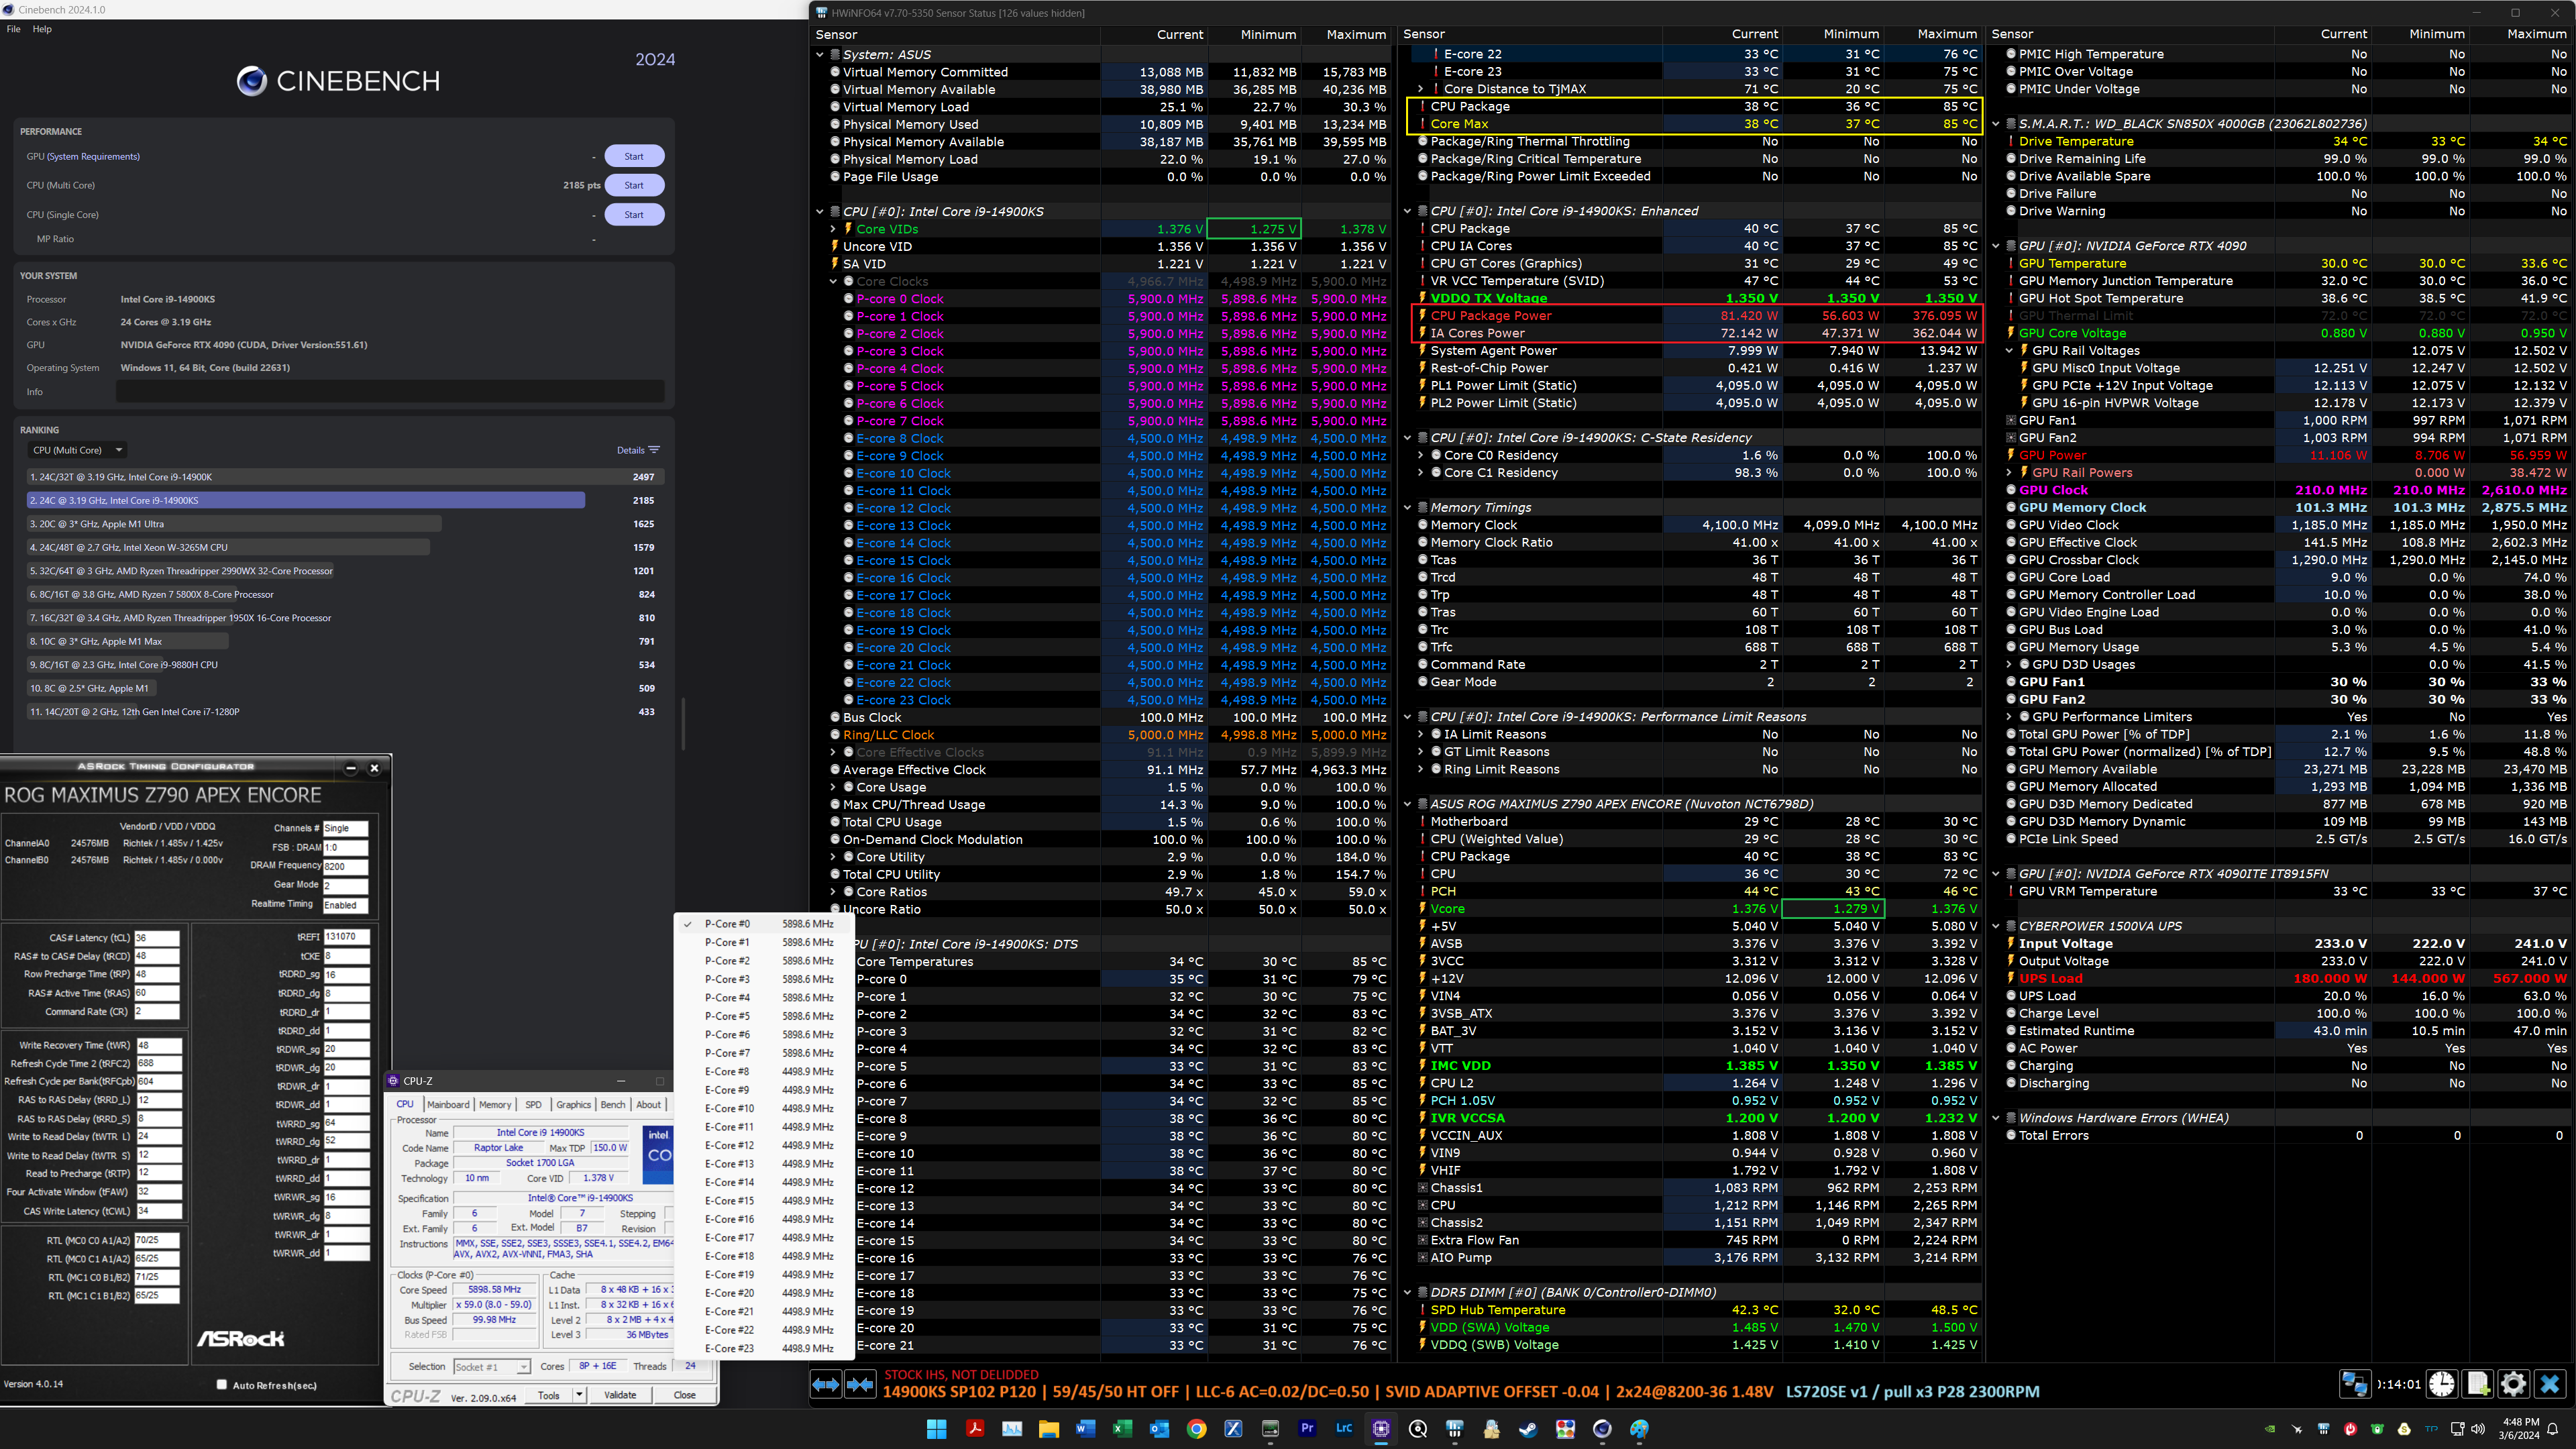The height and width of the screenshot is (1449, 2576).
Task: Open HWiNFO sensor settings gear icon
Action: 2513,1384
